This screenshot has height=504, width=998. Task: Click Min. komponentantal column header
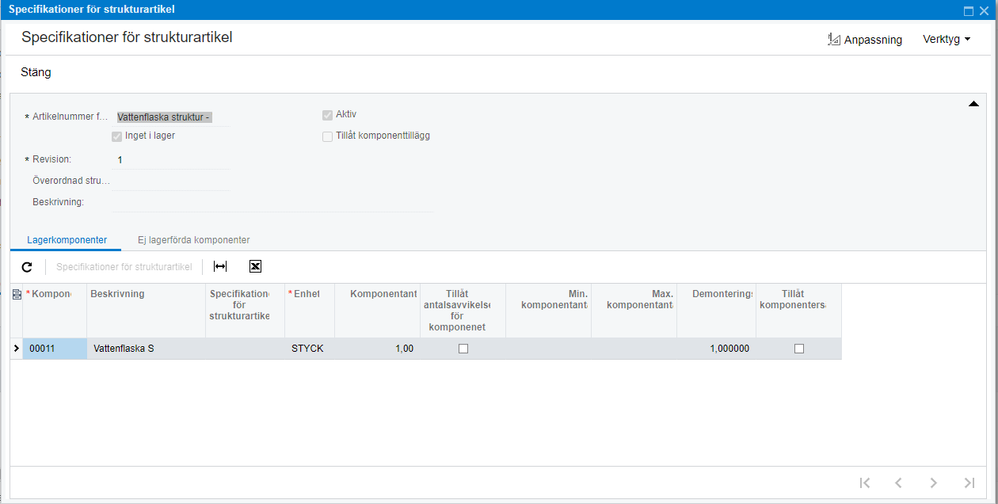click(x=549, y=311)
